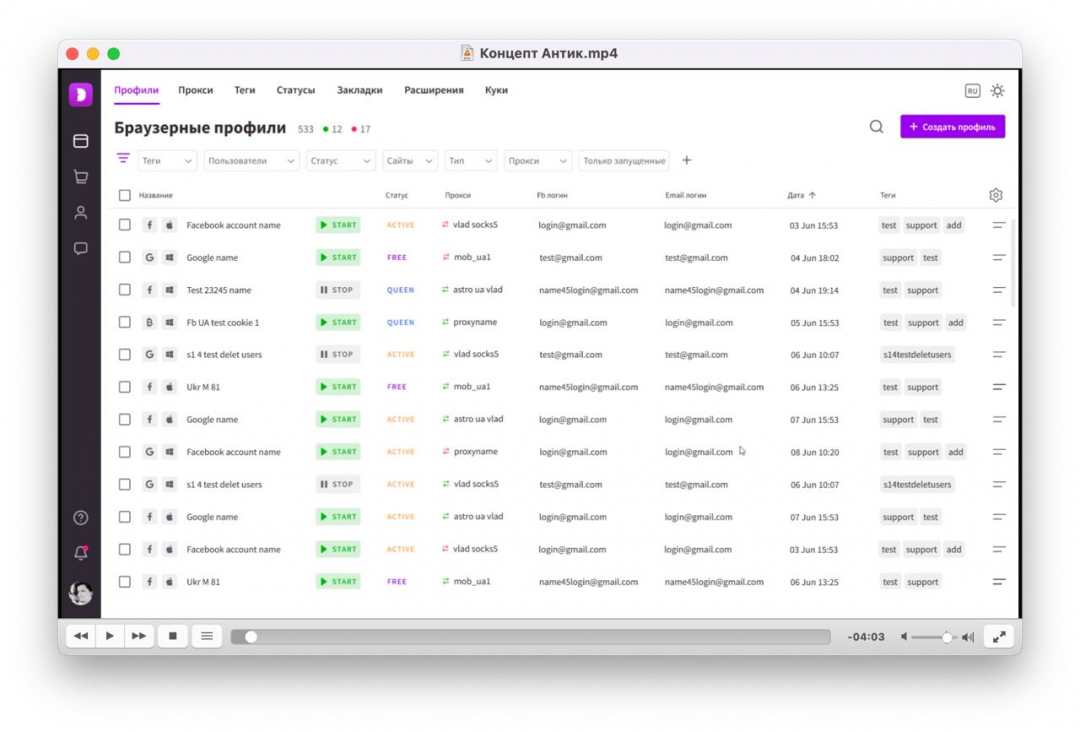Open the Статус filter dropdown
The image size is (1080, 732).
(x=340, y=161)
